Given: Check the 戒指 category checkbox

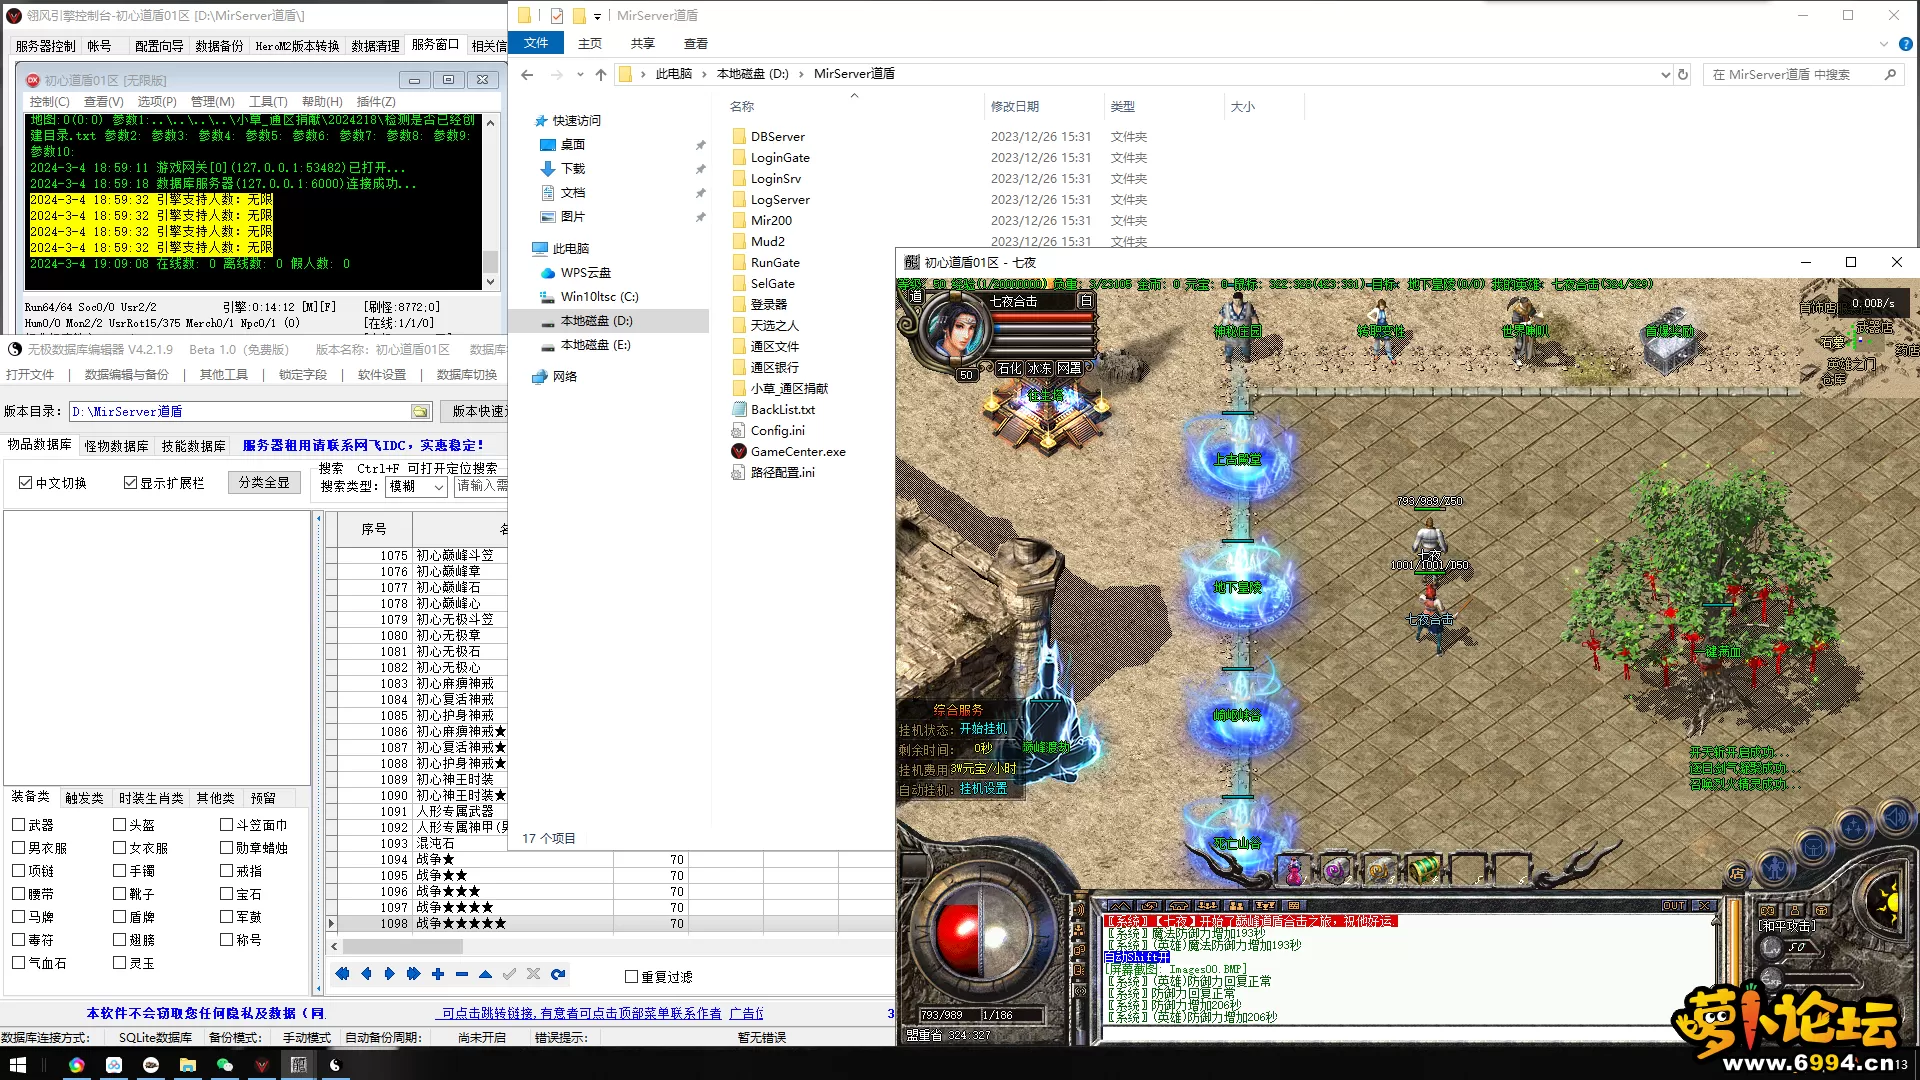Looking at the screenshot, I should (x=226, y=871).
